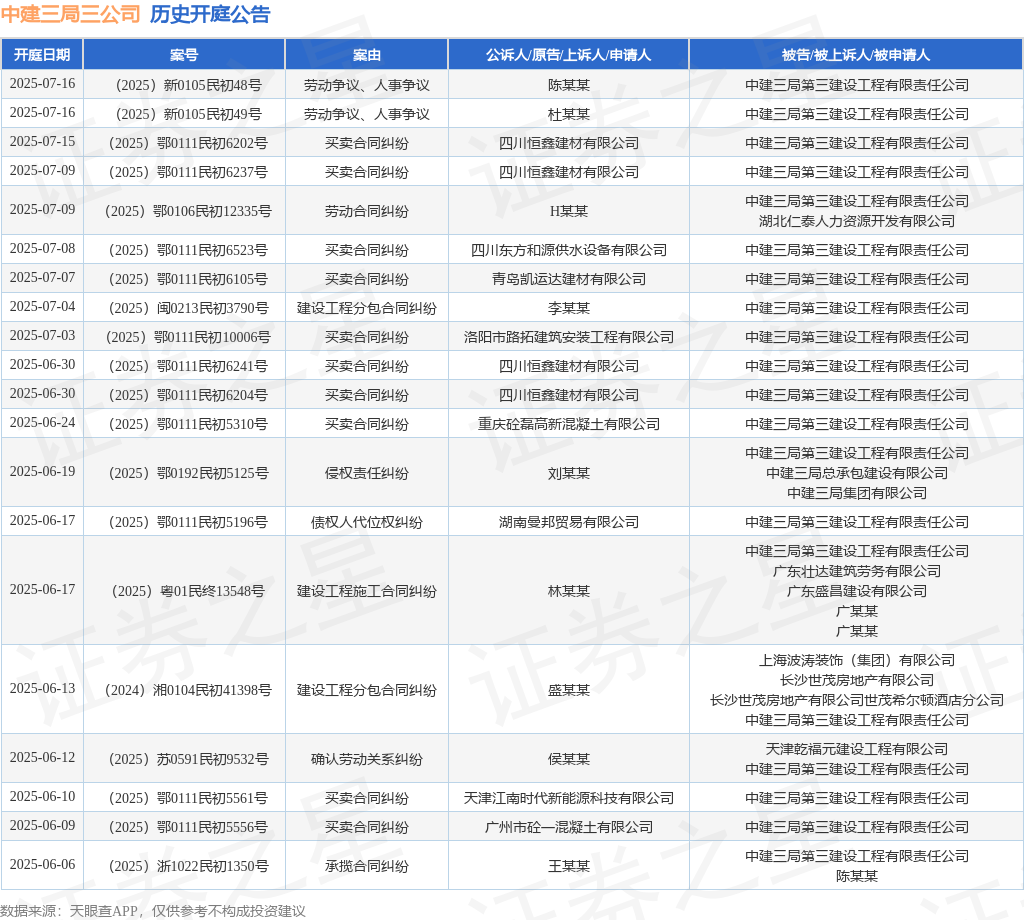Click plaintiff 王某某
This screenshot has width=1024, height=920.
click(x=568, y=866)
